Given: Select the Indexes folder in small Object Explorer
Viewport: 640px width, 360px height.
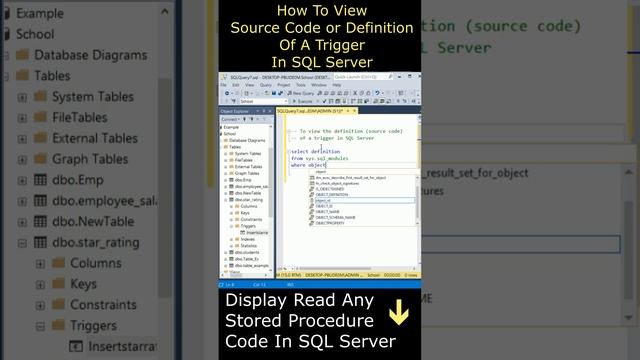Looking at the screenshot, I should [x=248, y=239].
